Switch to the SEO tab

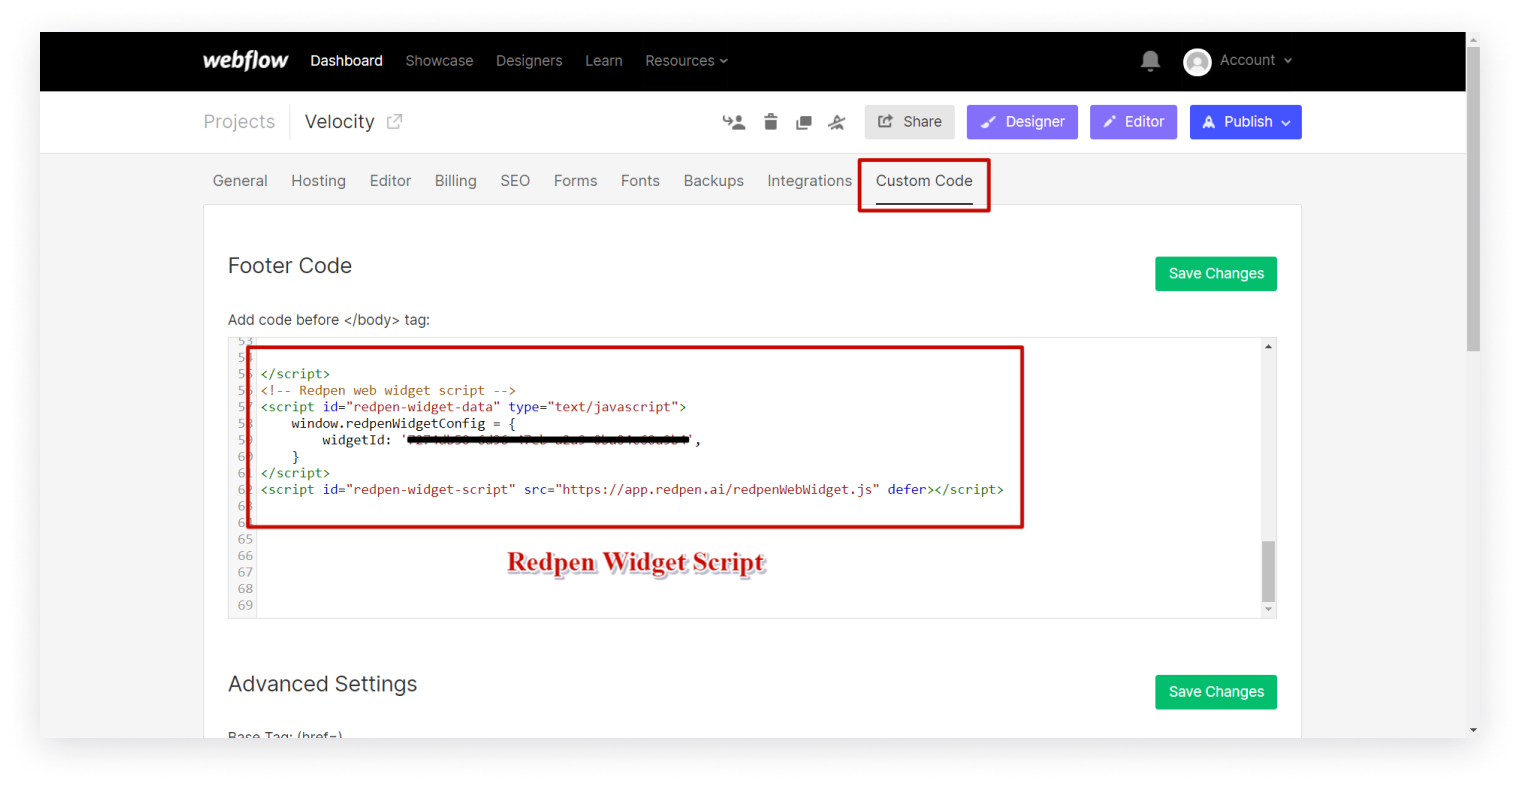pyautogui.click(x=515, y=181)
